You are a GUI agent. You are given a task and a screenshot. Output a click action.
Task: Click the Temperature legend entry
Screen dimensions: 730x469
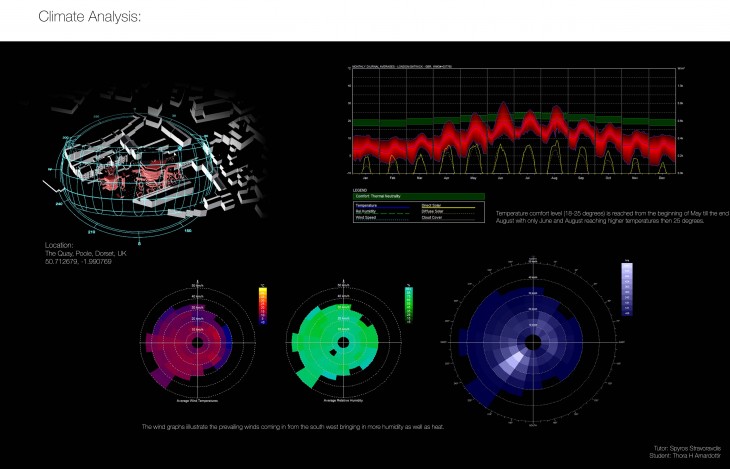pos(368,204)
